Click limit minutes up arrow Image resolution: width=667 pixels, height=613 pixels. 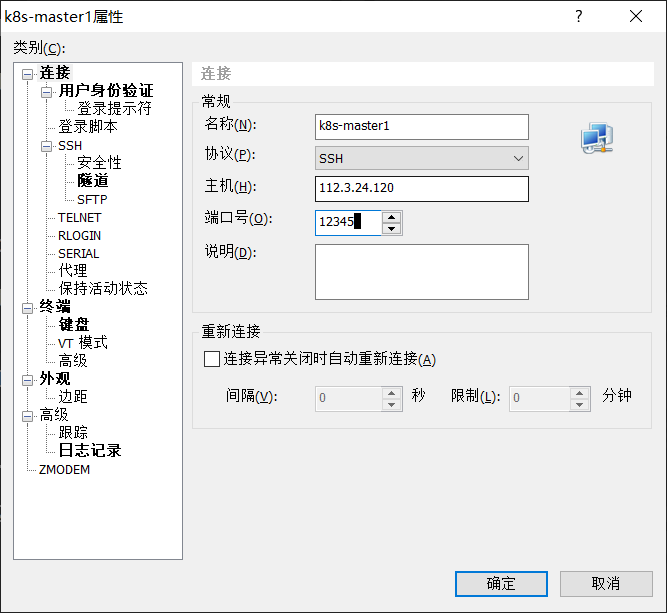point(579,393)
